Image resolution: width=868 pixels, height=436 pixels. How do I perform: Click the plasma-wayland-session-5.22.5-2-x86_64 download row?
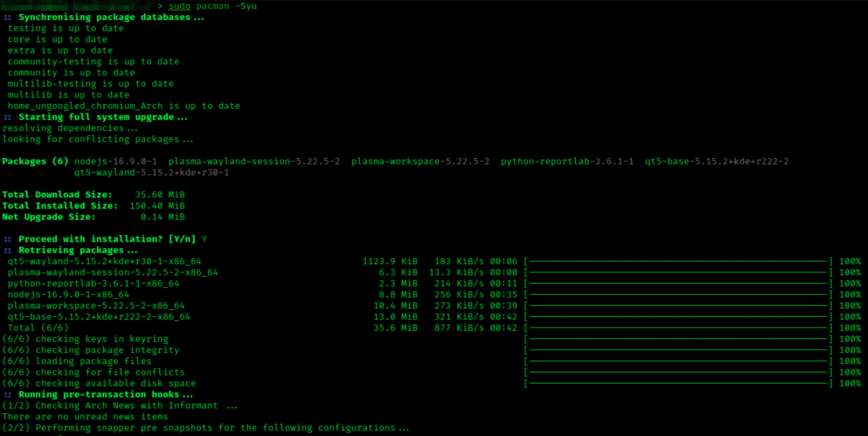(x=112, y=272)
